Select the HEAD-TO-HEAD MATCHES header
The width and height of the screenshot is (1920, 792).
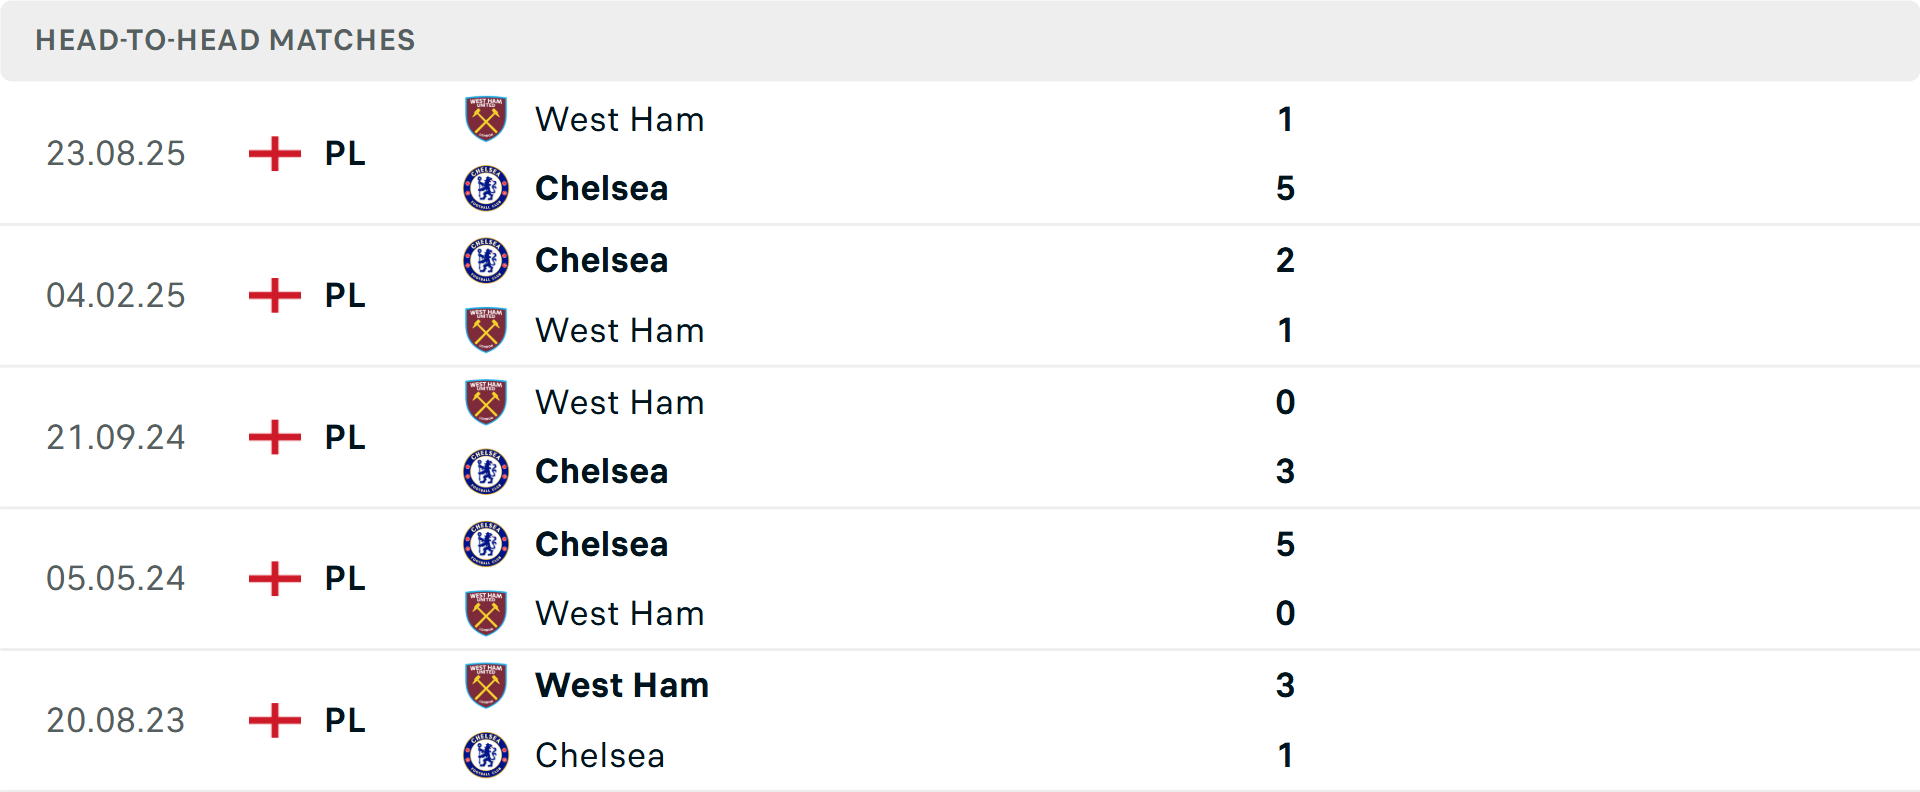[224, 41]
